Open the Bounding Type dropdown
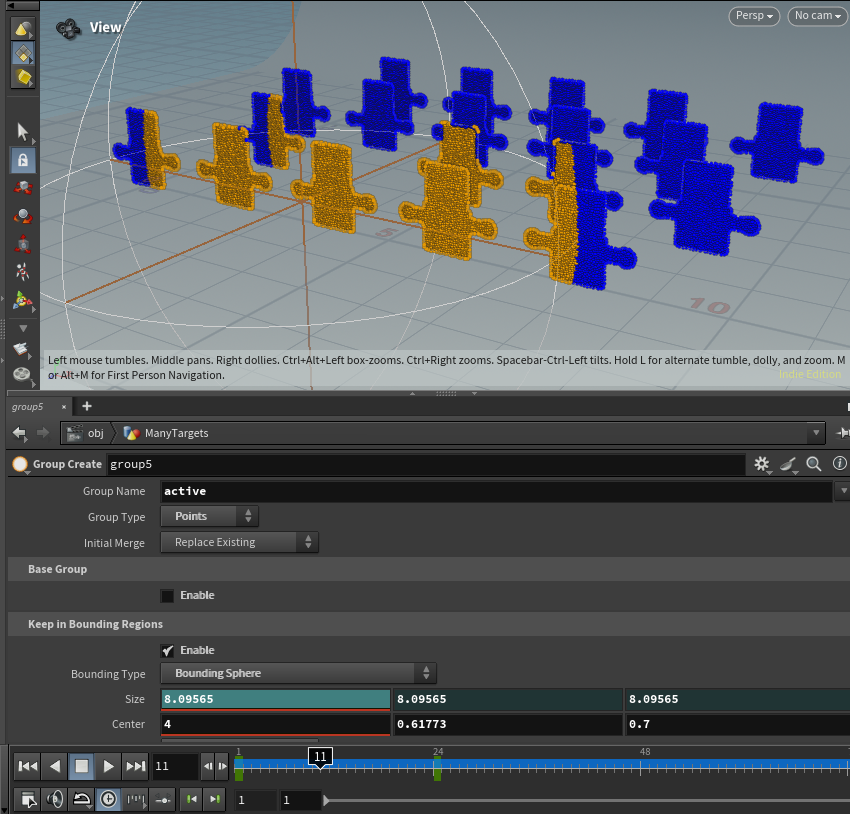Image resolution: width=850 pixels, height=814 pixels. [x=298, y=674]
